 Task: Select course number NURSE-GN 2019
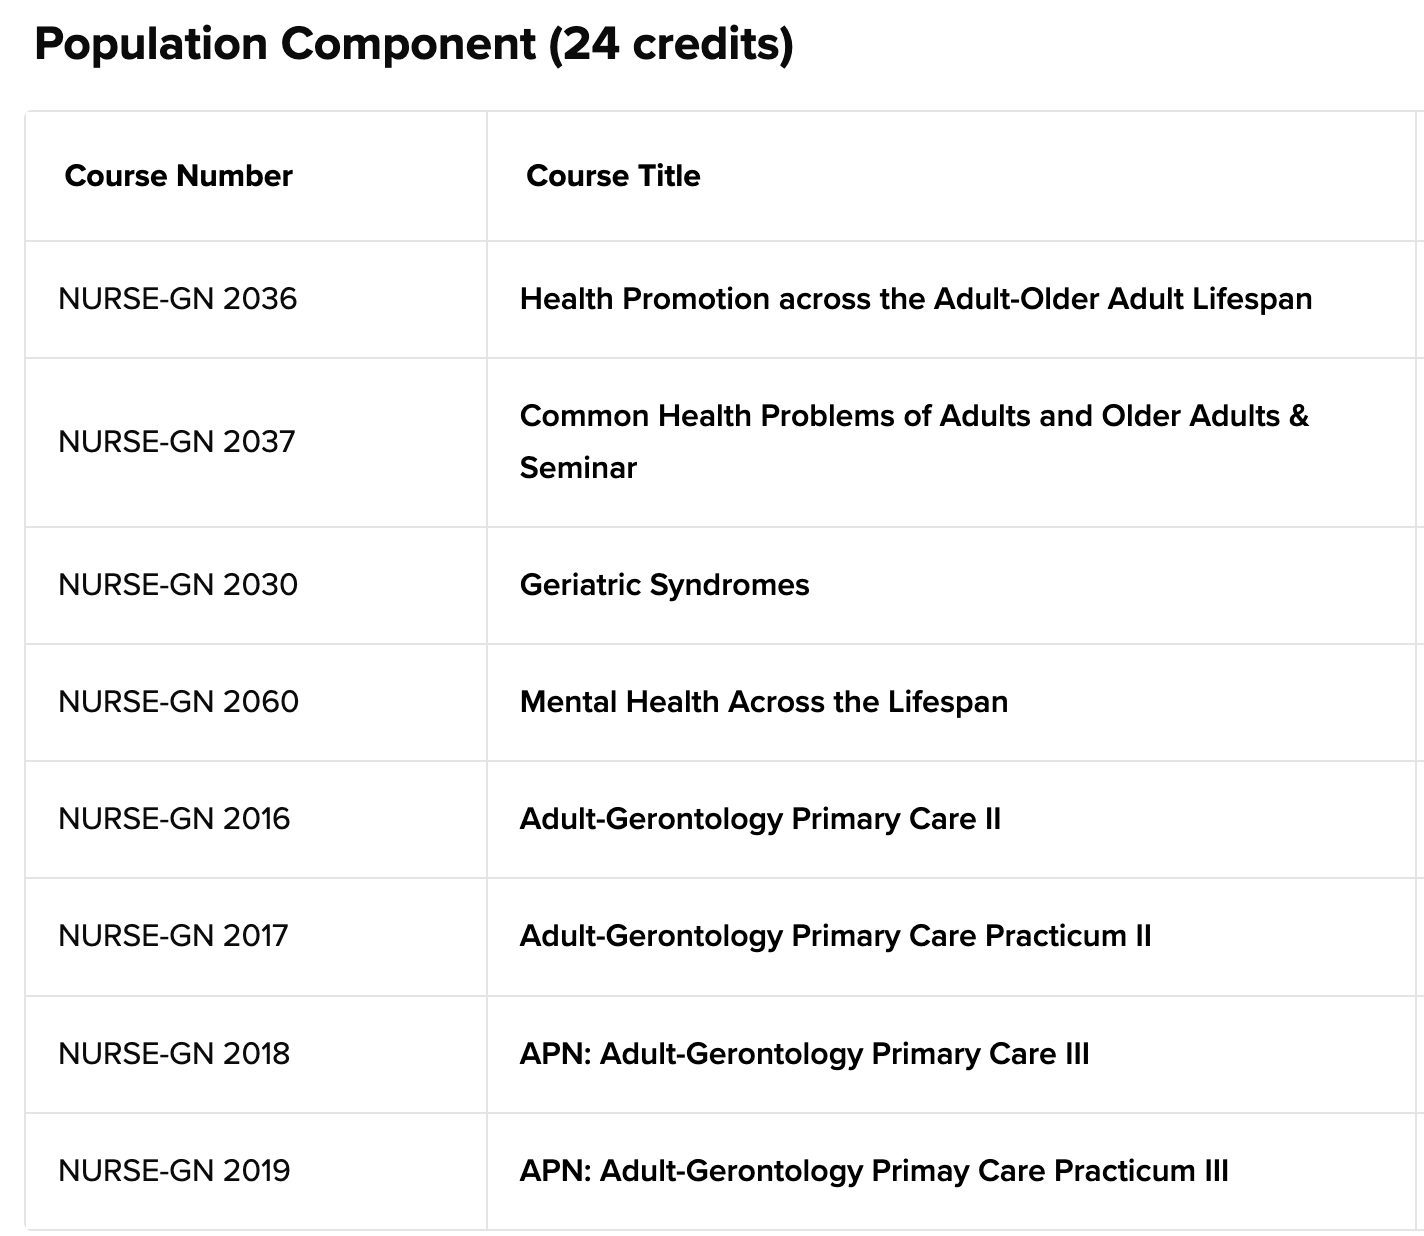click(175, 1171)
